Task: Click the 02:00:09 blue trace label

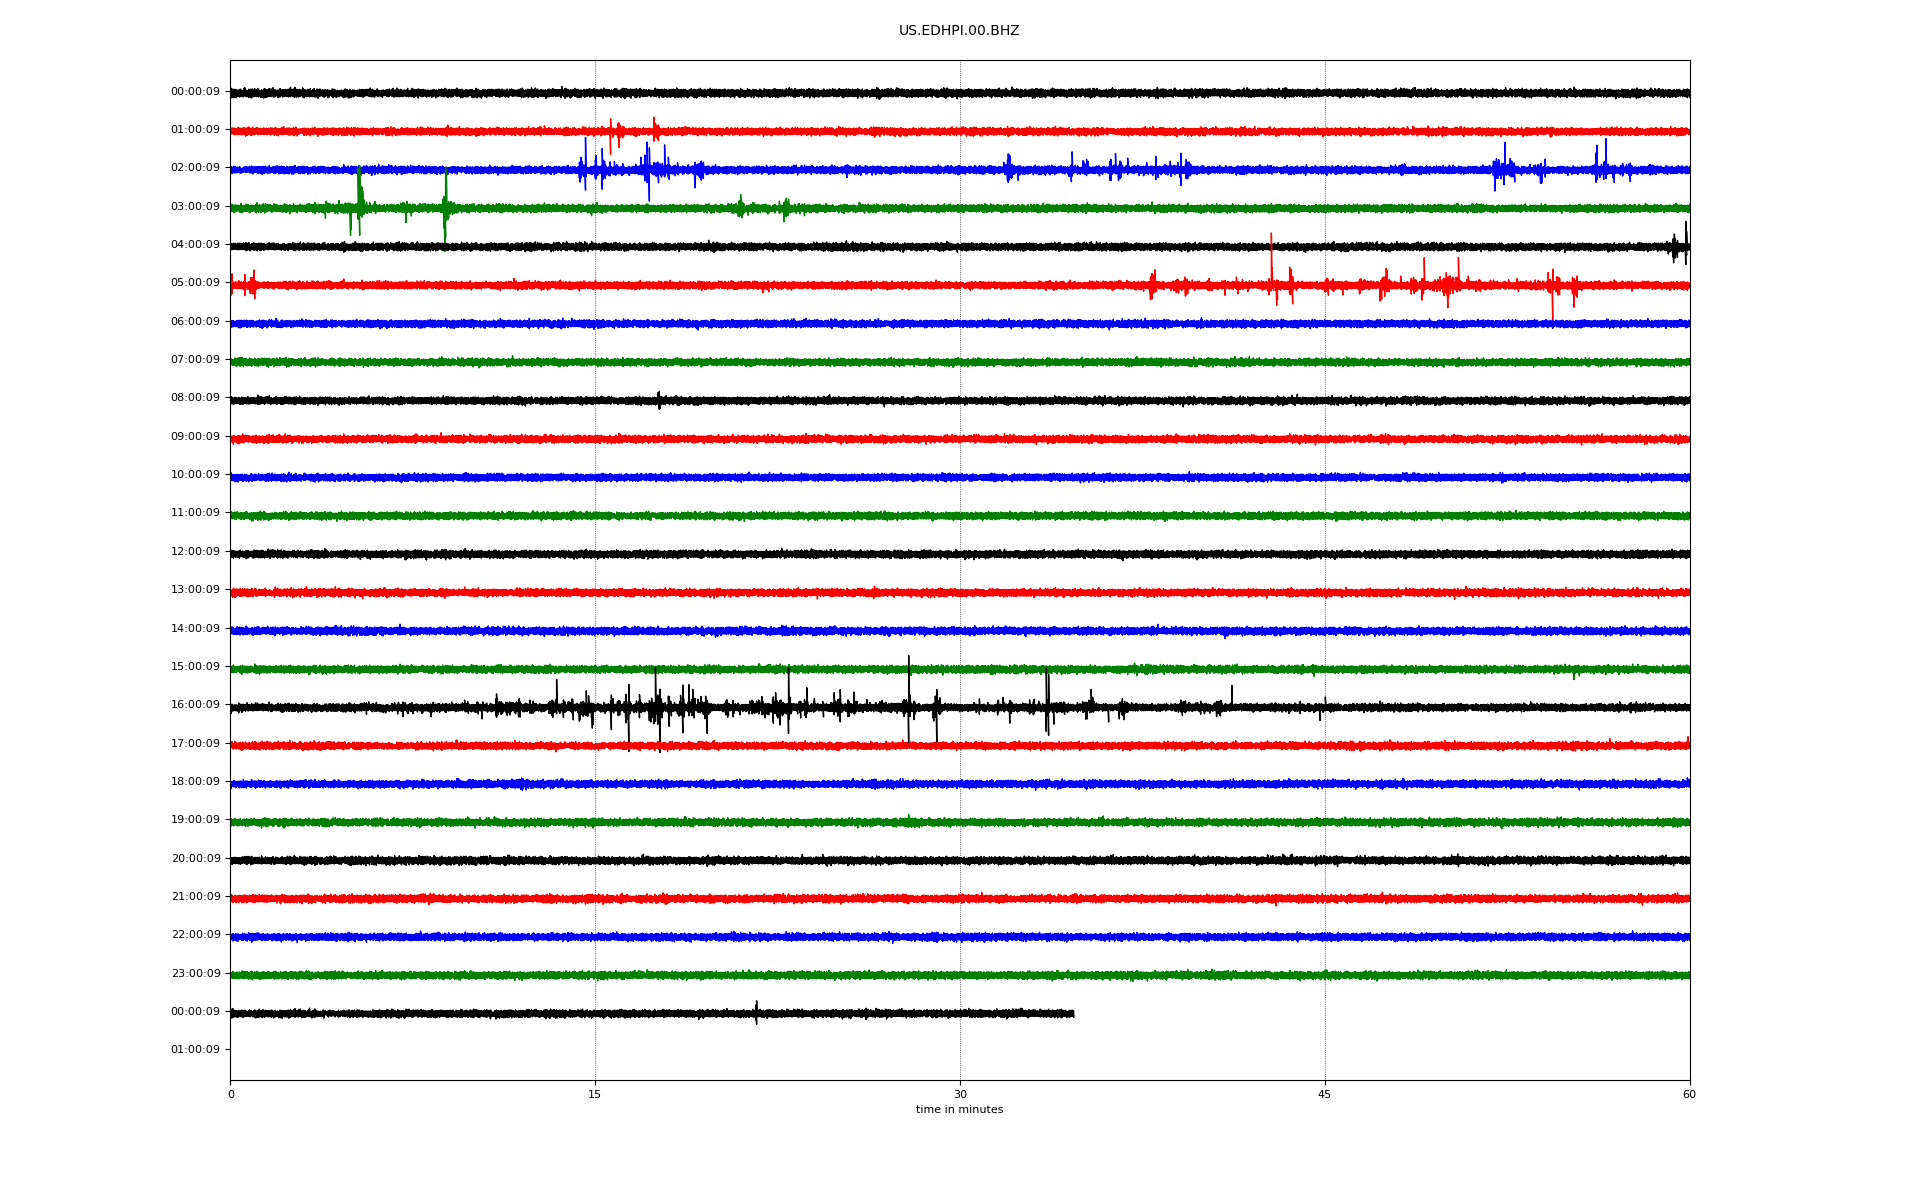Action: [195, 168]
